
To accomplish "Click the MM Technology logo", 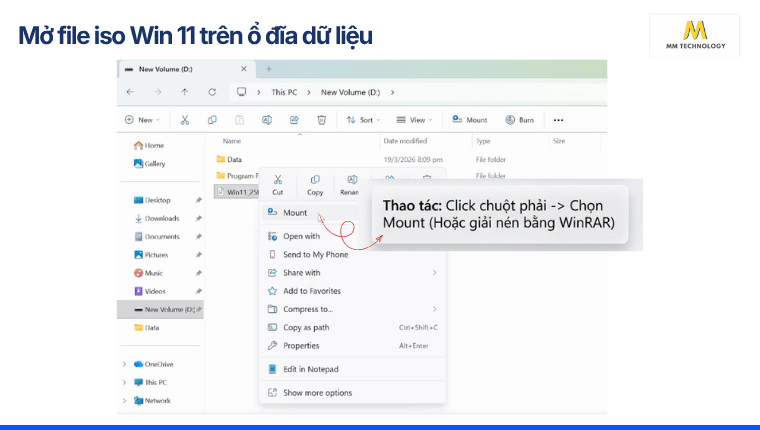I will click(695, 35).
